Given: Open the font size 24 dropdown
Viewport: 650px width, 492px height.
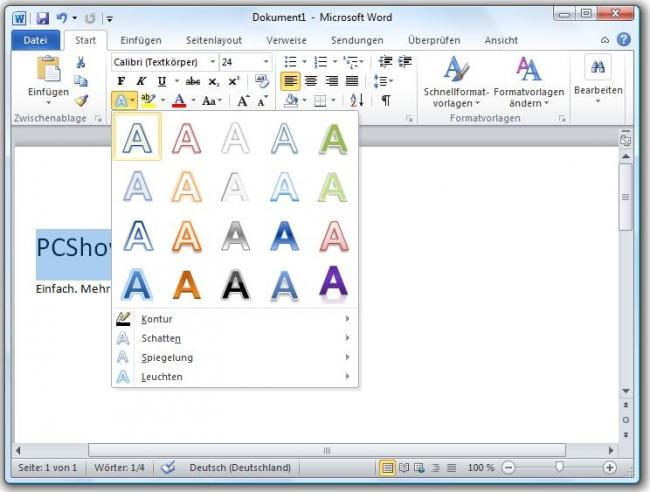Looking at the screenshot, I should [x=266, y=62].
